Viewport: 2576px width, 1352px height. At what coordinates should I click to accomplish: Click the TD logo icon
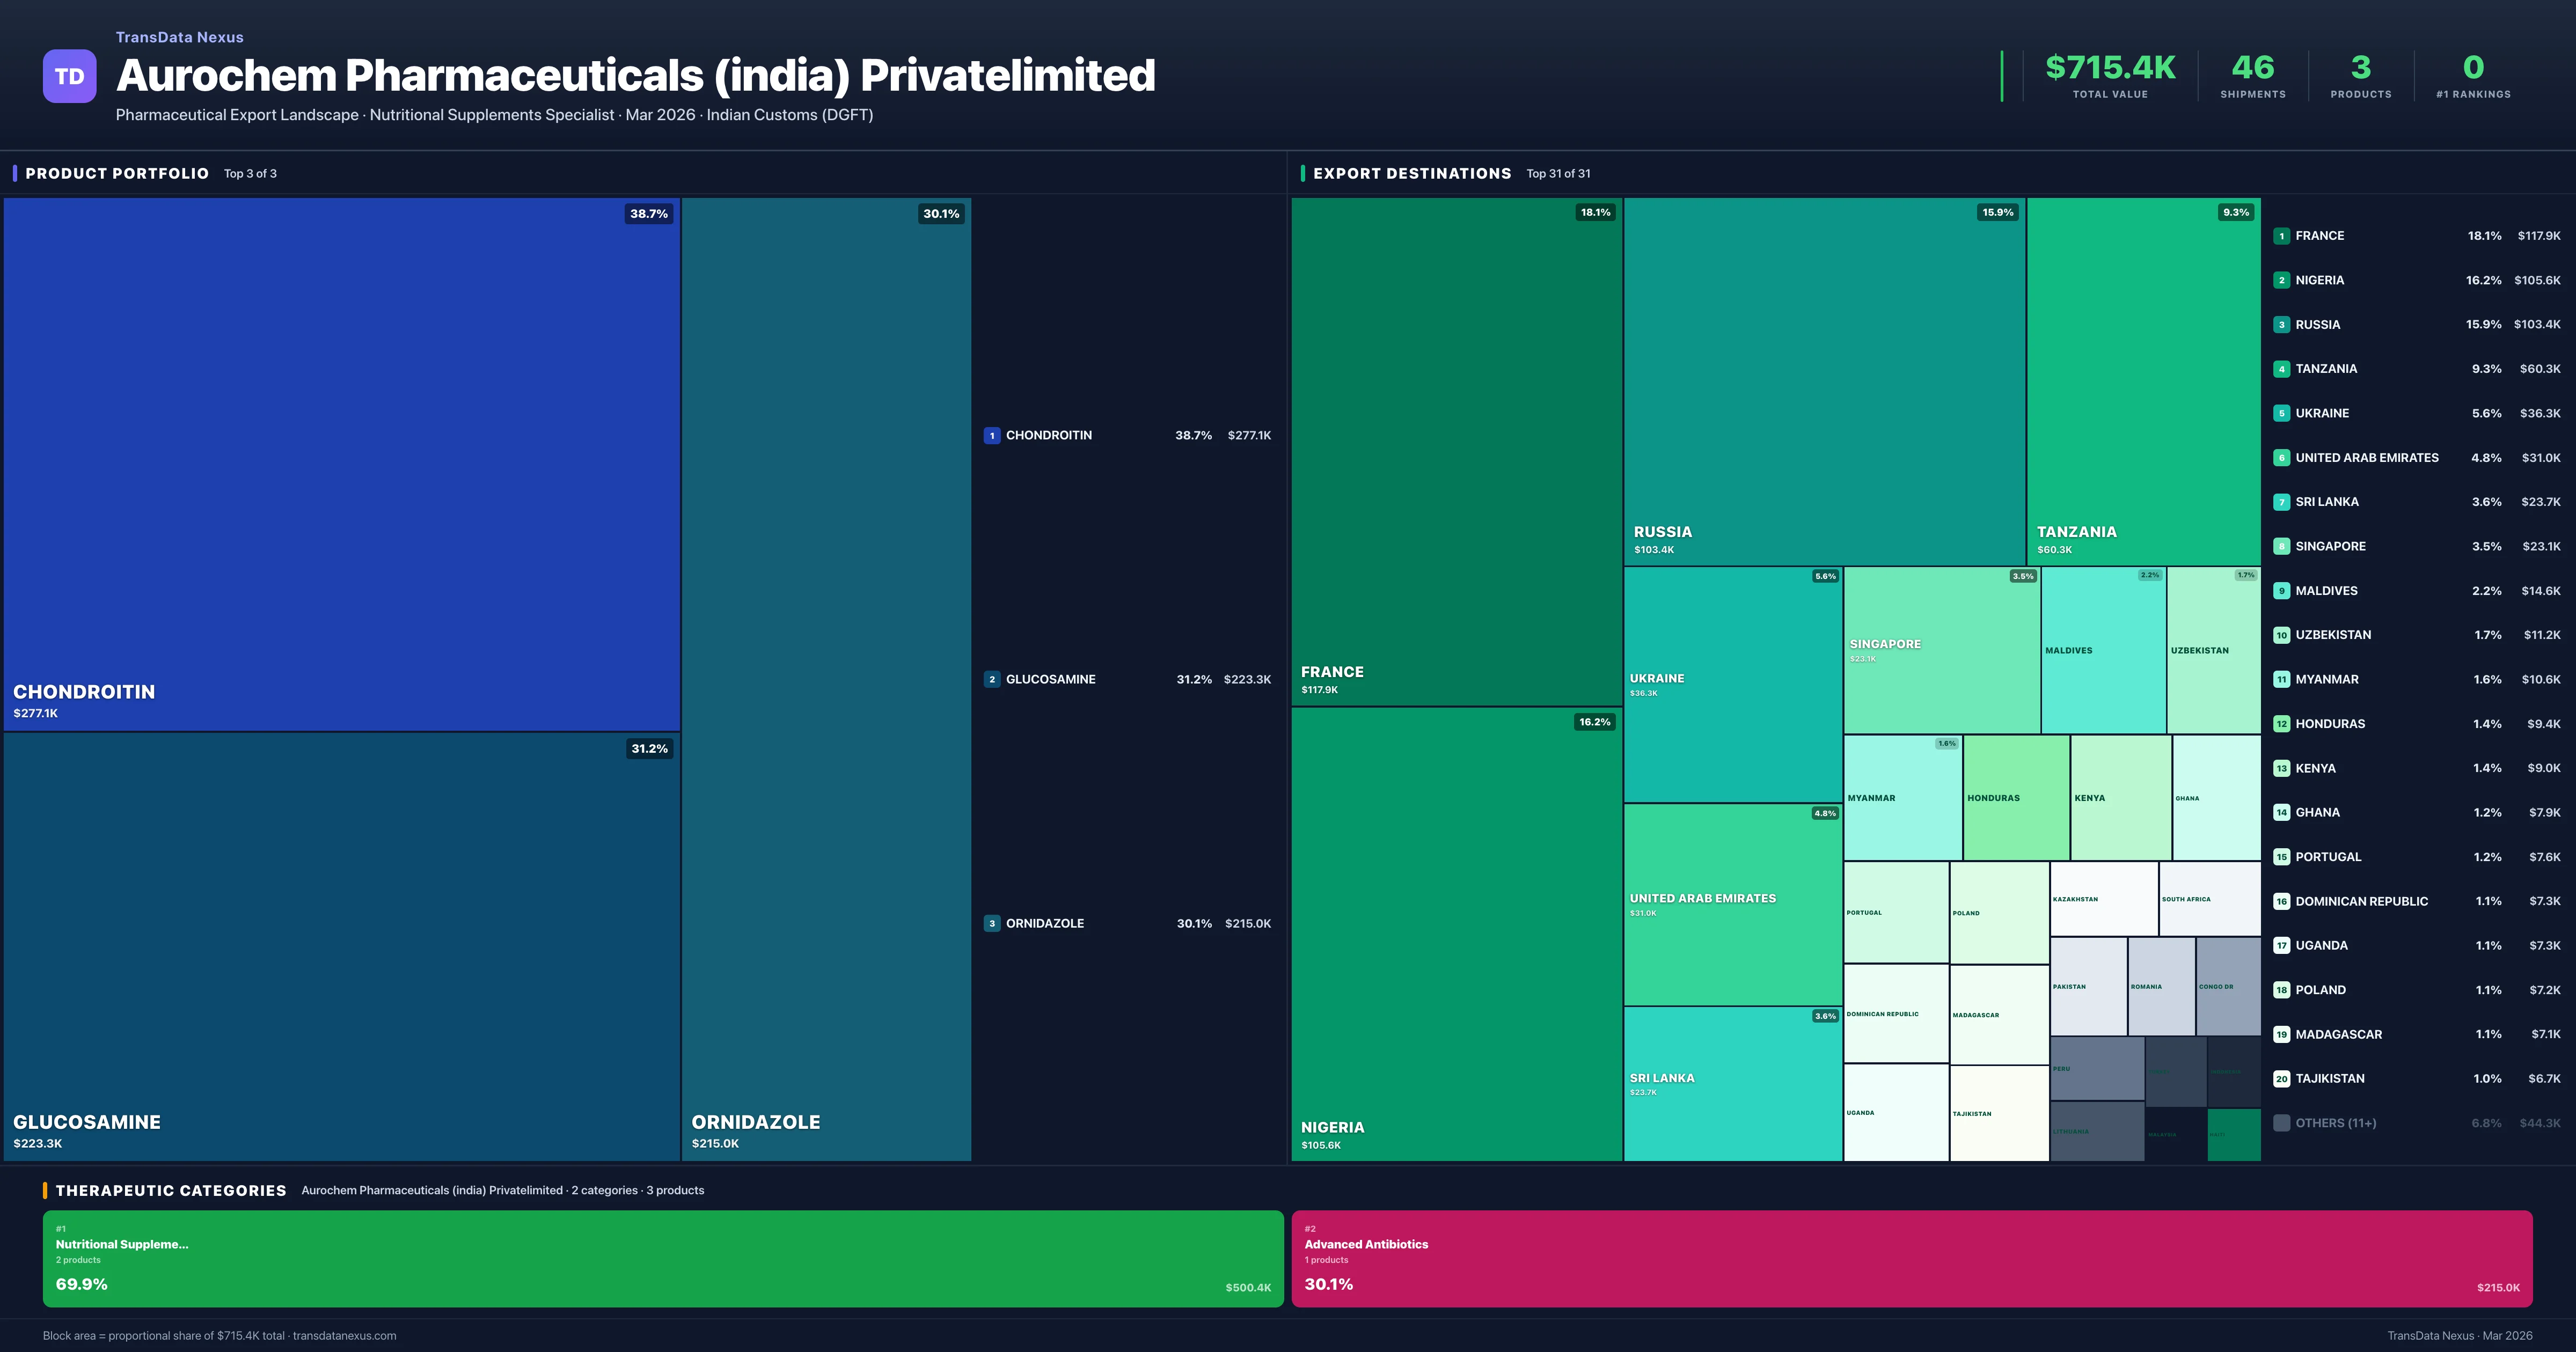point(69,76)
